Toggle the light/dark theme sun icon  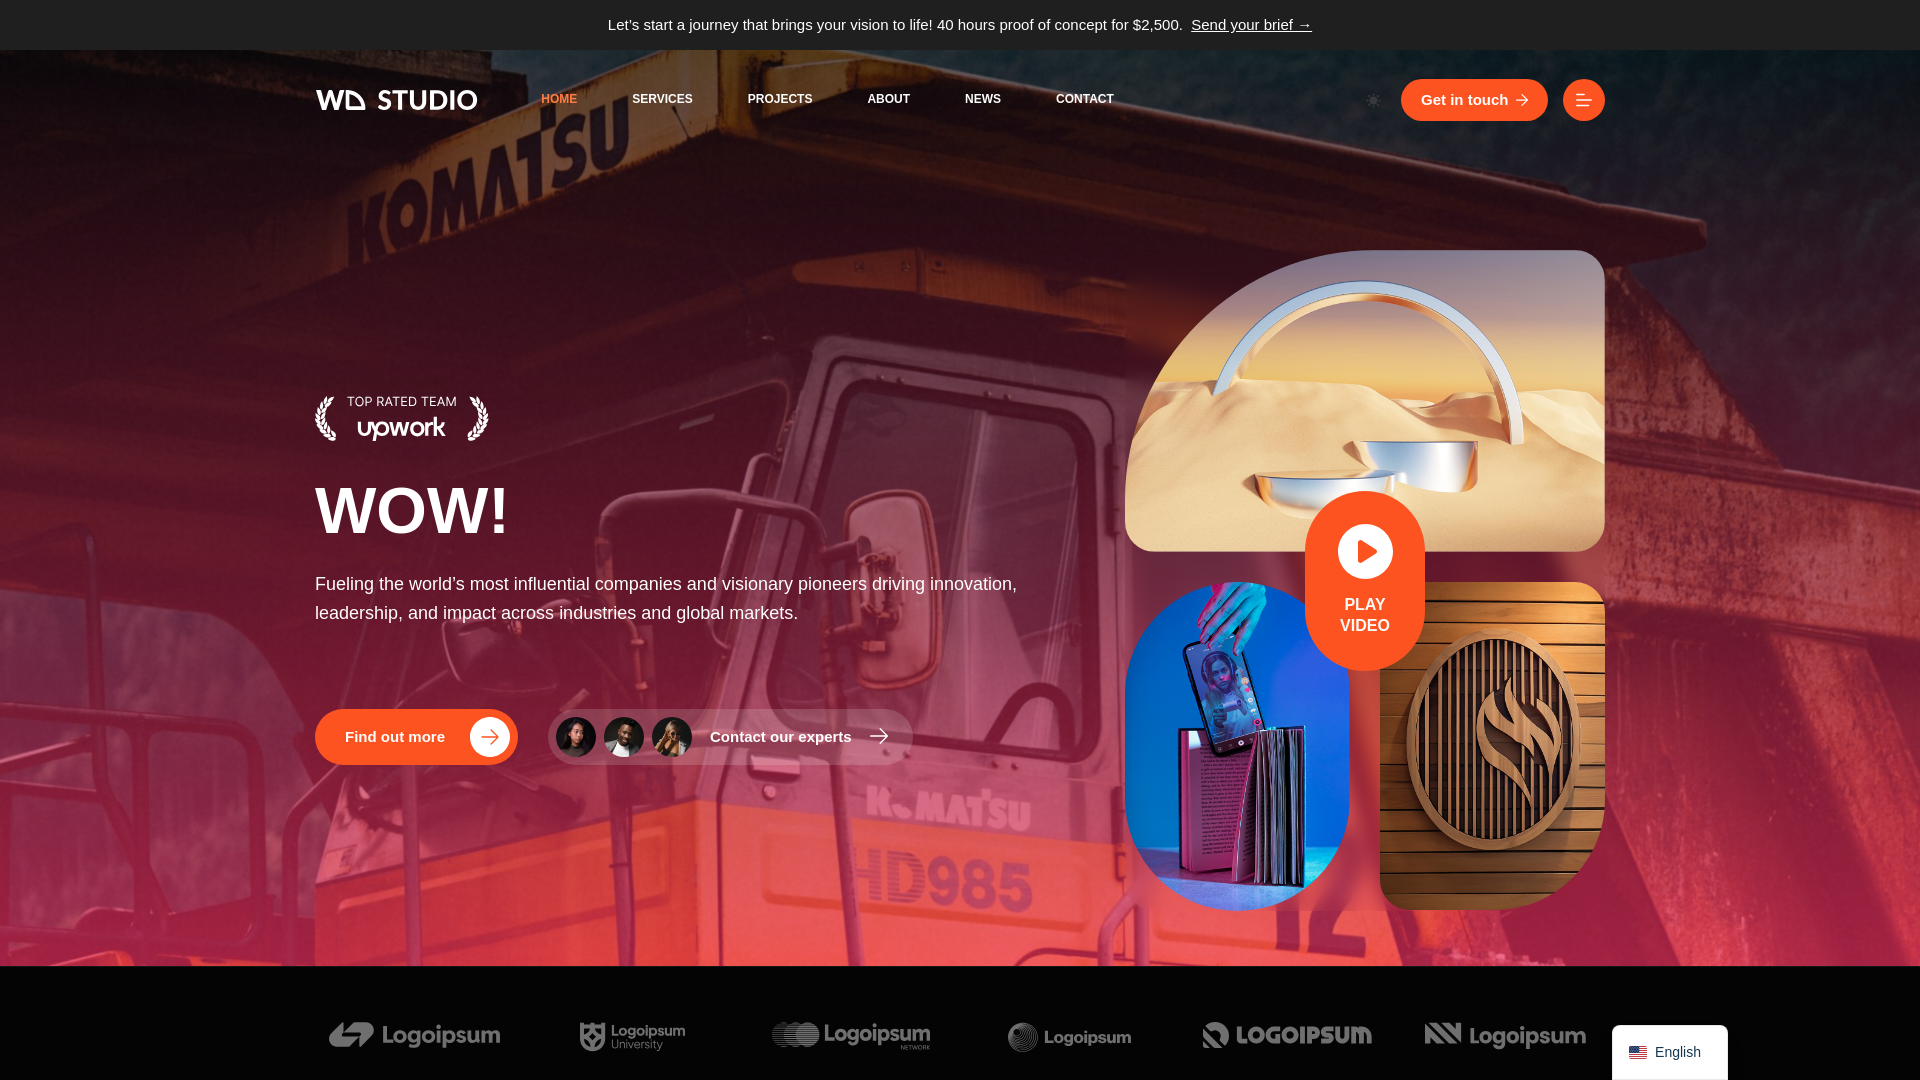pos(1373,100)
